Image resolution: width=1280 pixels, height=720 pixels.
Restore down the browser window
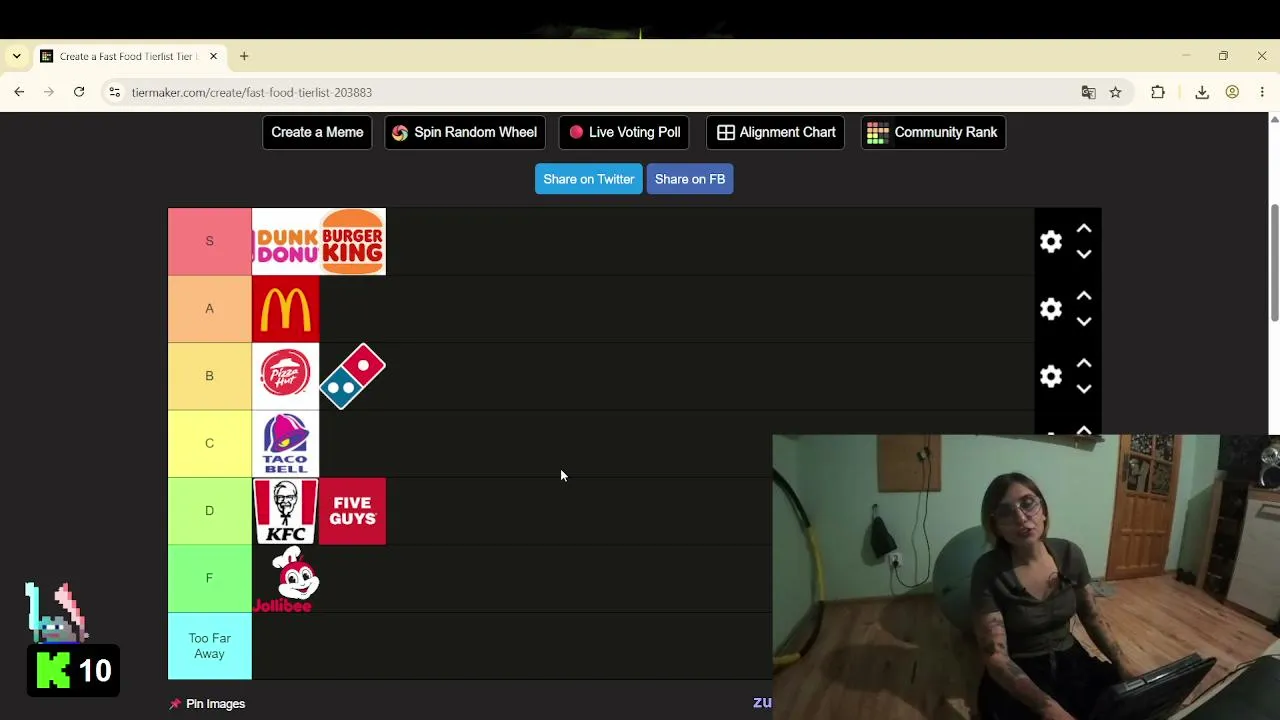[x=1223, y=56]
